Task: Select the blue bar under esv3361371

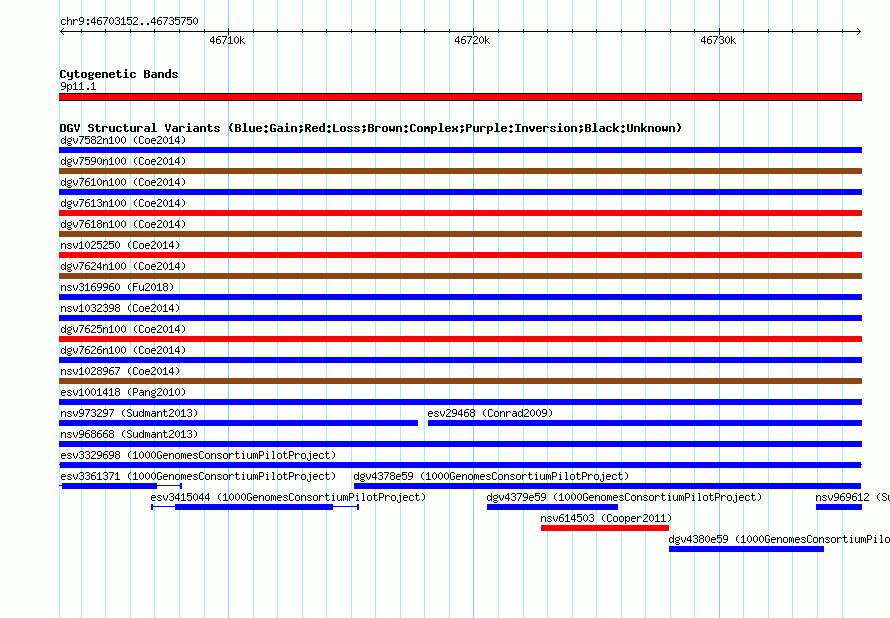Action: [109, 486]
